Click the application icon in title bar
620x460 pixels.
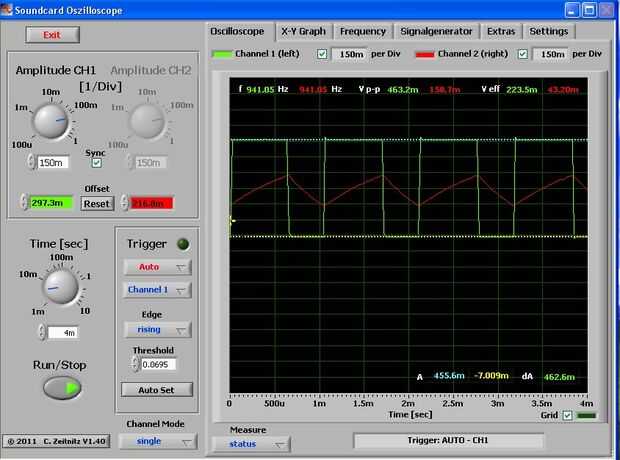8,9
